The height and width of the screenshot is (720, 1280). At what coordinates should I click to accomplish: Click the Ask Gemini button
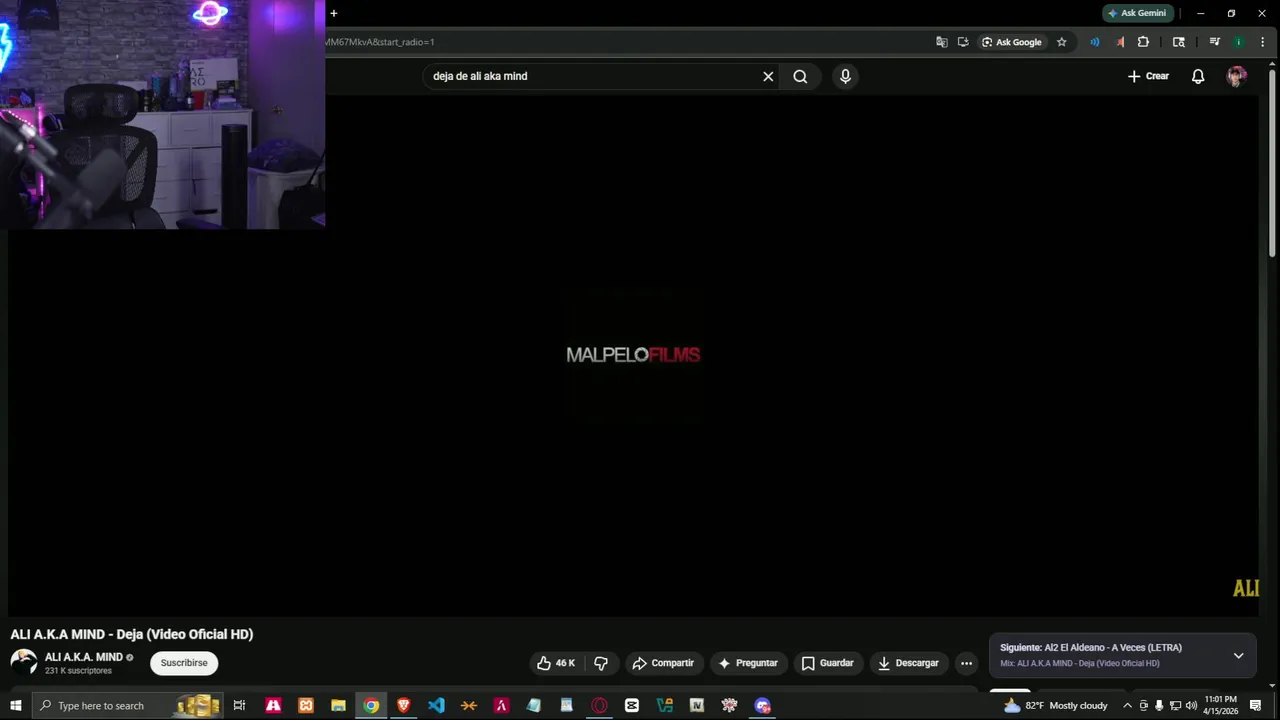[x=1137, y=13]
